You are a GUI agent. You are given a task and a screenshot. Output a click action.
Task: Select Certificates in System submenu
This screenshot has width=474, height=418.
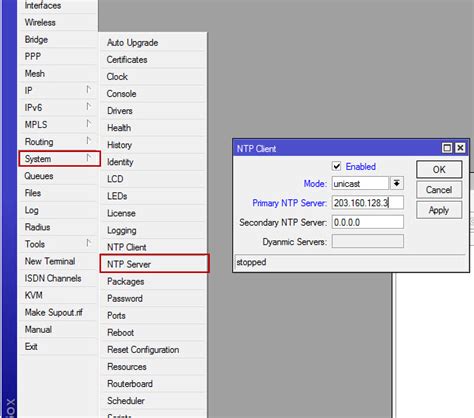point(153,60)
